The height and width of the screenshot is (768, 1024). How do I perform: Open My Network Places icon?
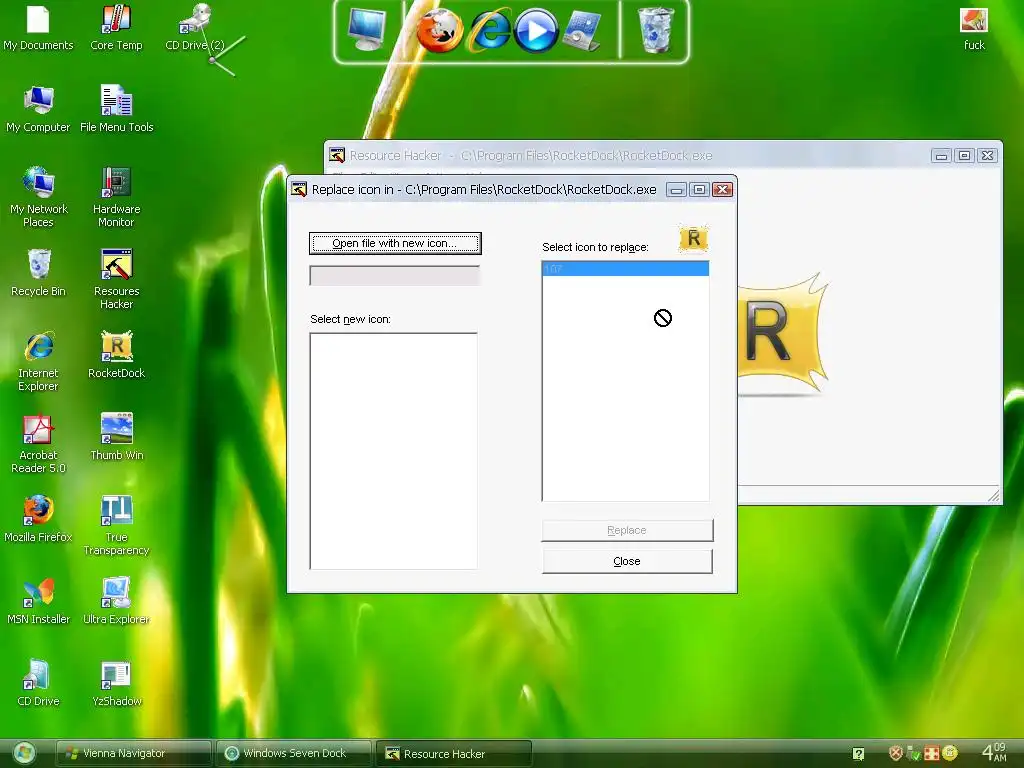tap(38, 197)
